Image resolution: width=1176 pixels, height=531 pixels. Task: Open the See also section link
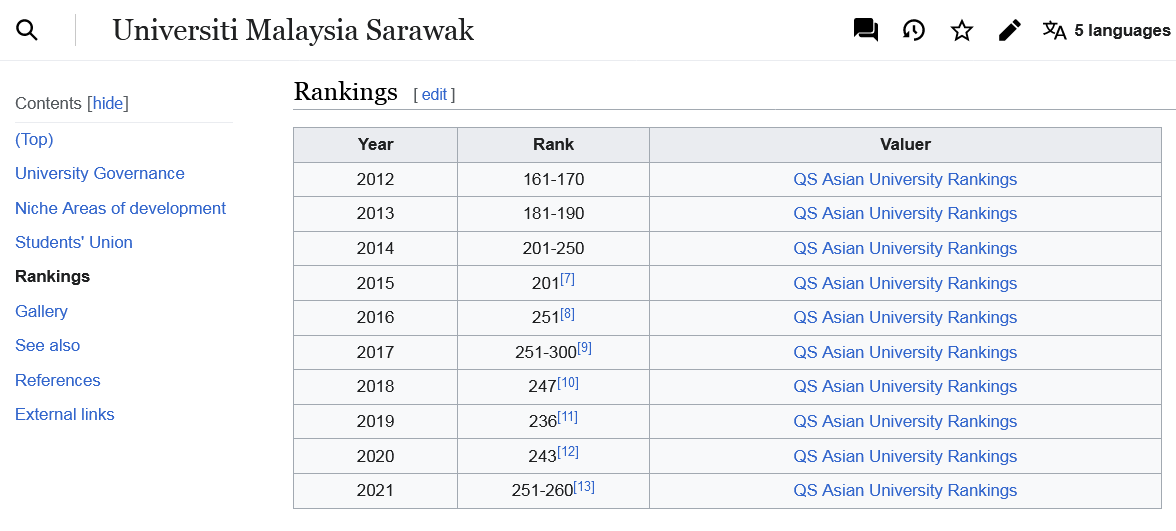47,346
